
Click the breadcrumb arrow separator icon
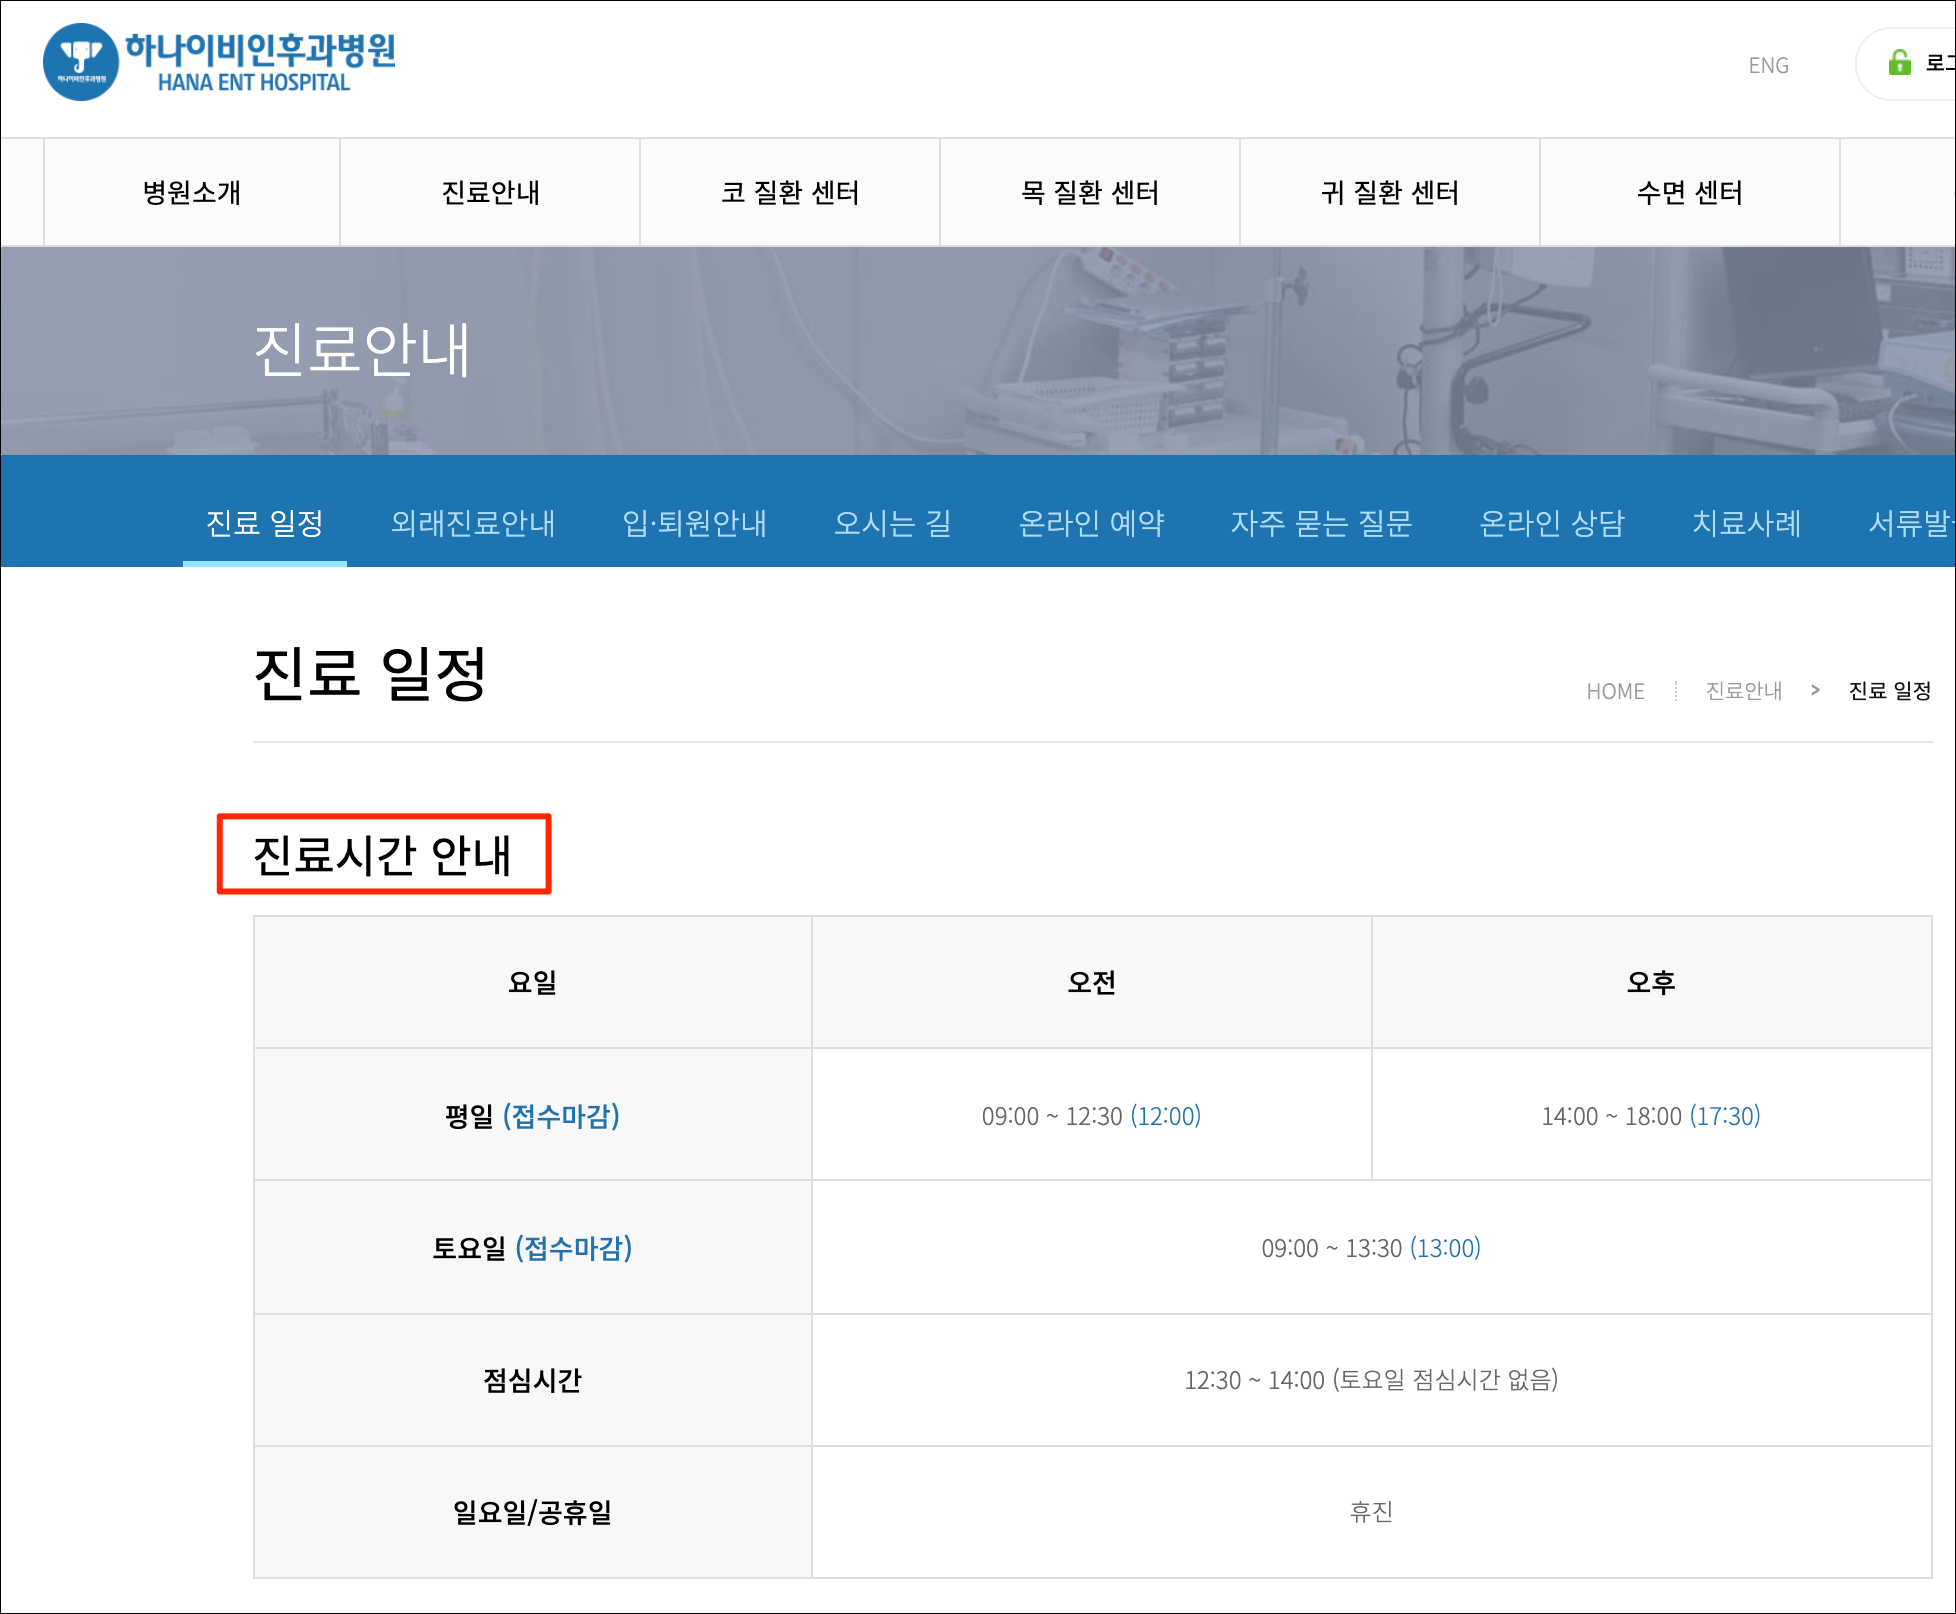pos(1815,690)
